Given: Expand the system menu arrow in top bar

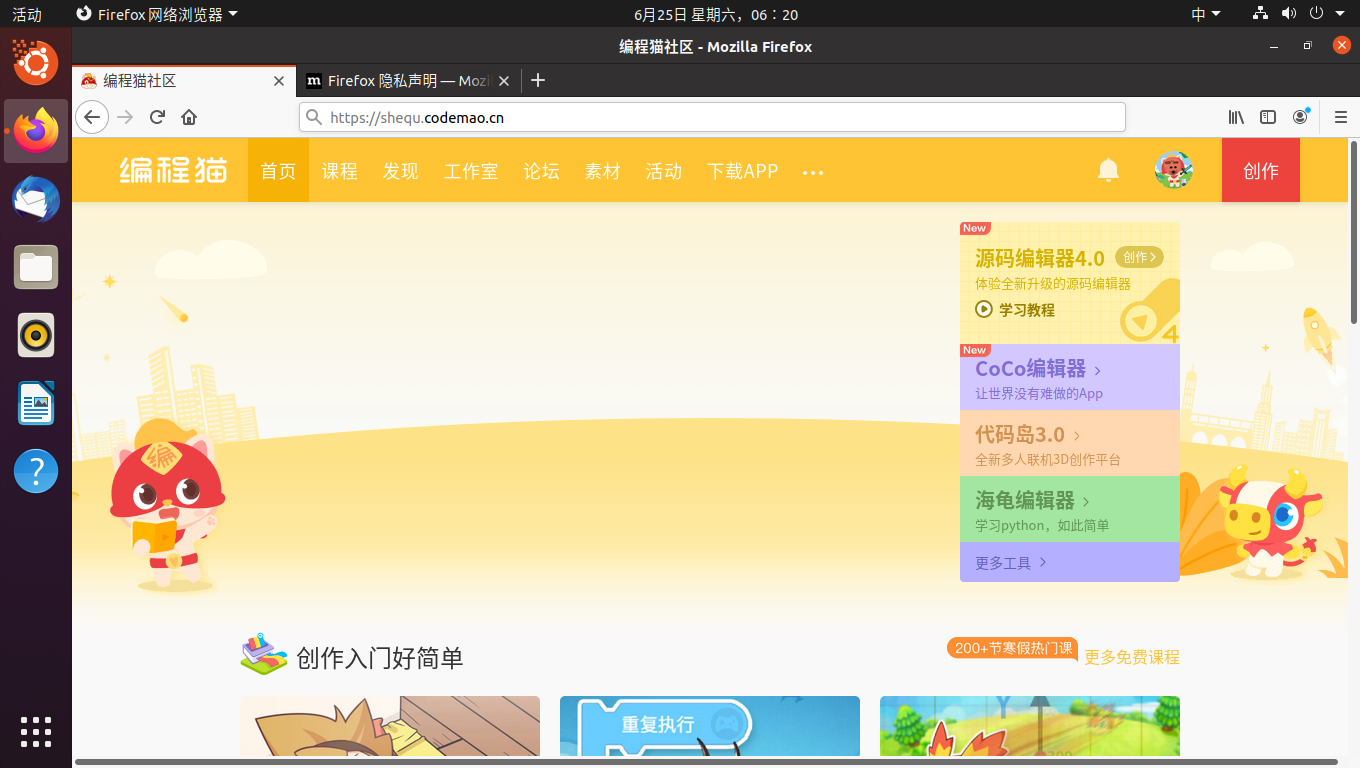Looking at the screenshot, I should point(1340,14).
